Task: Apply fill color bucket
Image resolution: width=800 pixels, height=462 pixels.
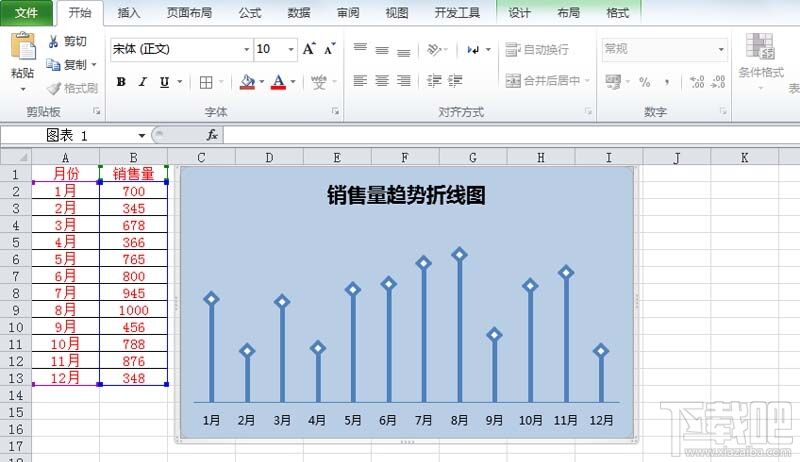Action: [247, 82]
